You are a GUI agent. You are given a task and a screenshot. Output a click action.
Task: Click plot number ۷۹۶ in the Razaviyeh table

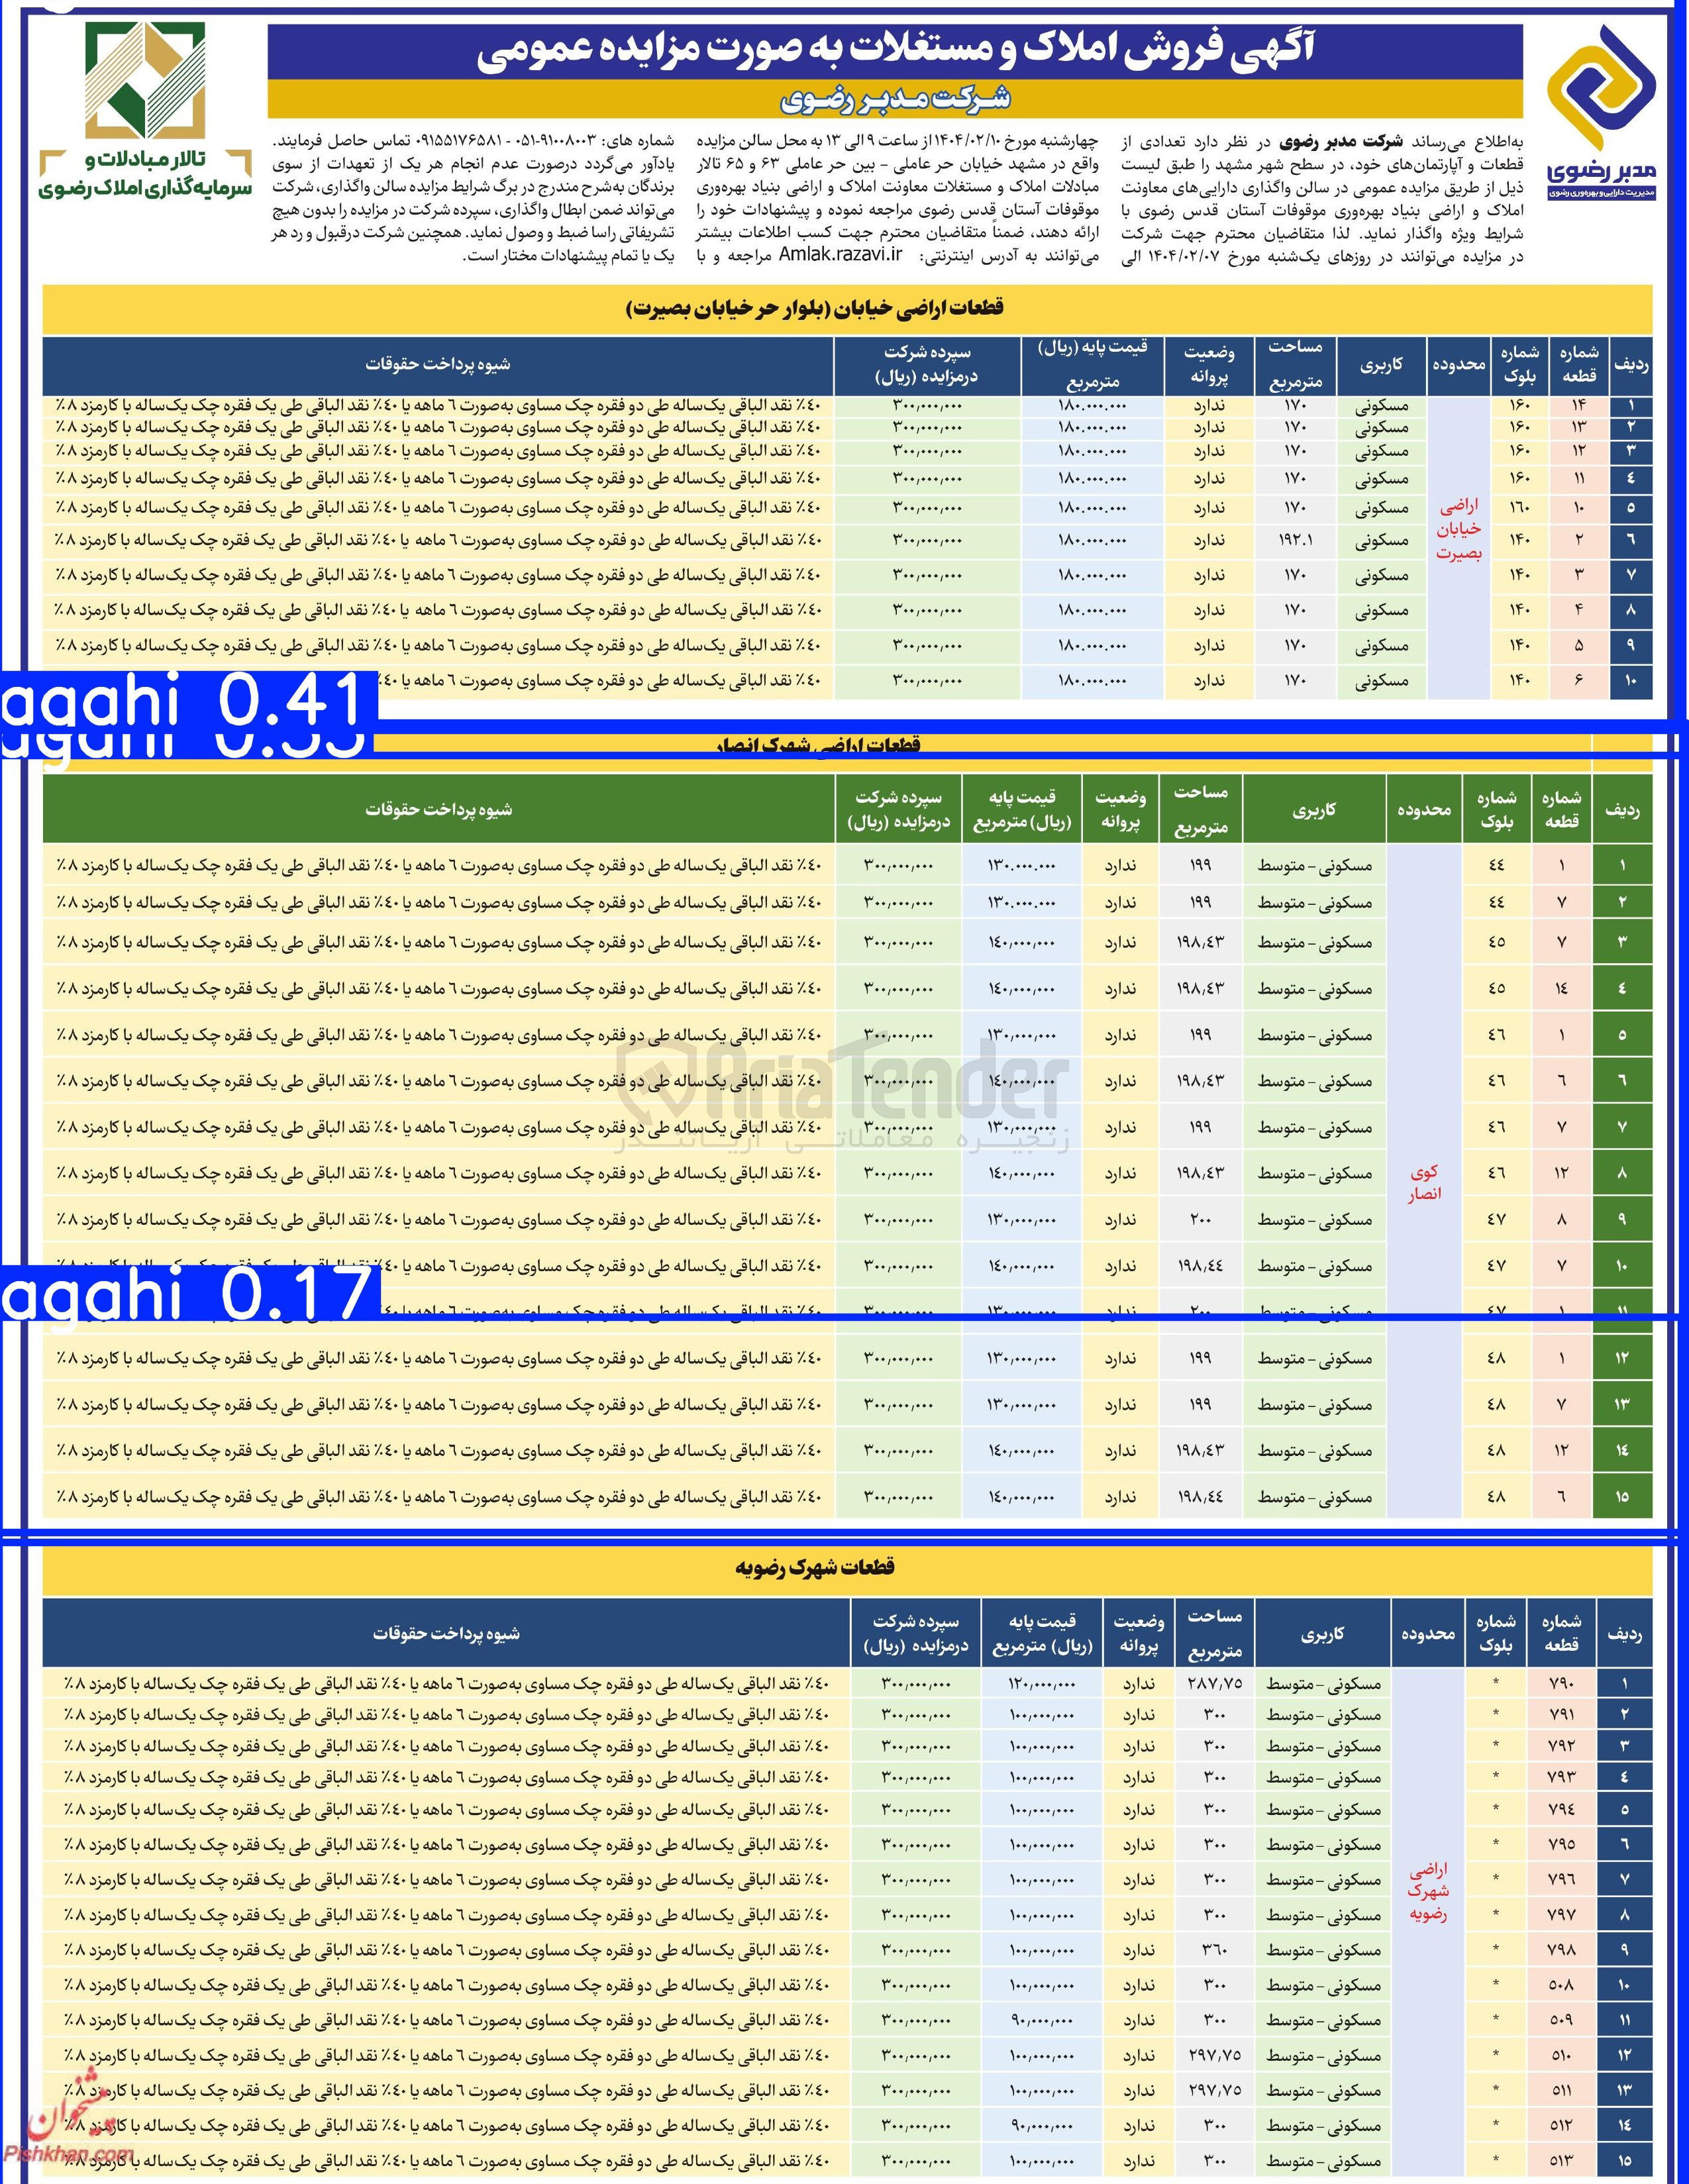pos(1561,1880)
